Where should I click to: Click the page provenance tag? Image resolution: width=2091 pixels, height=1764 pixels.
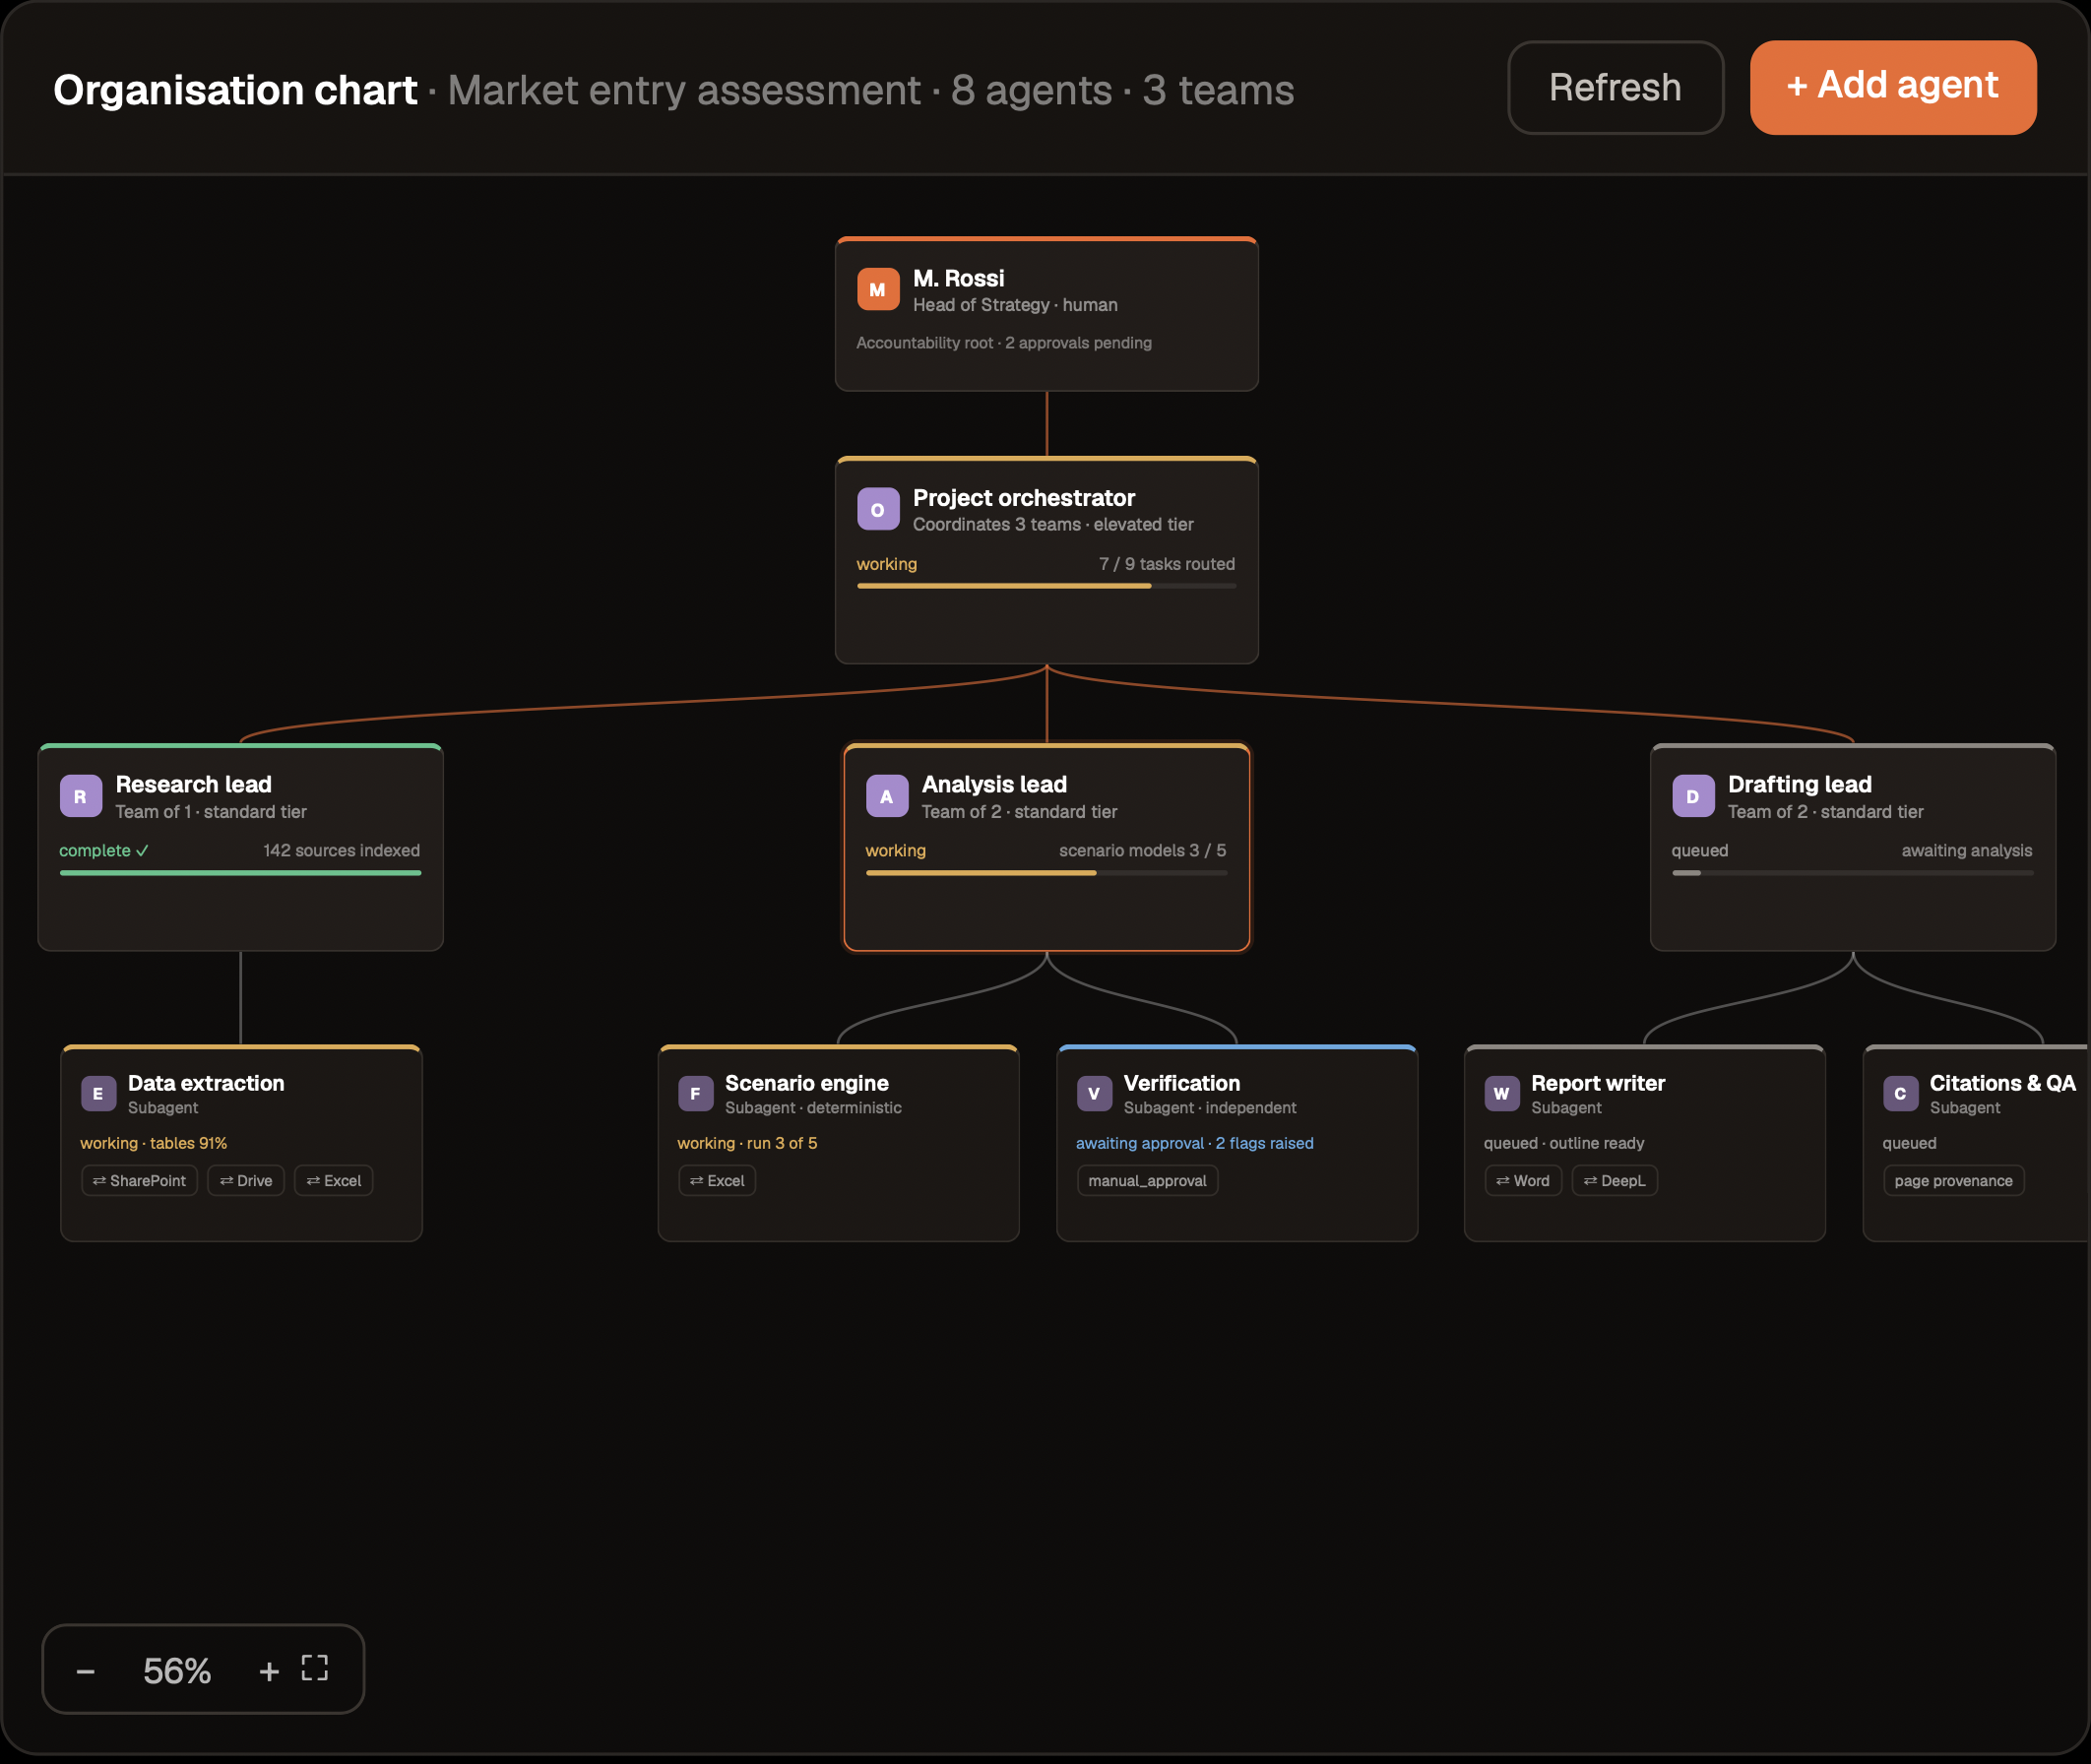(x=1953, y=1180)
